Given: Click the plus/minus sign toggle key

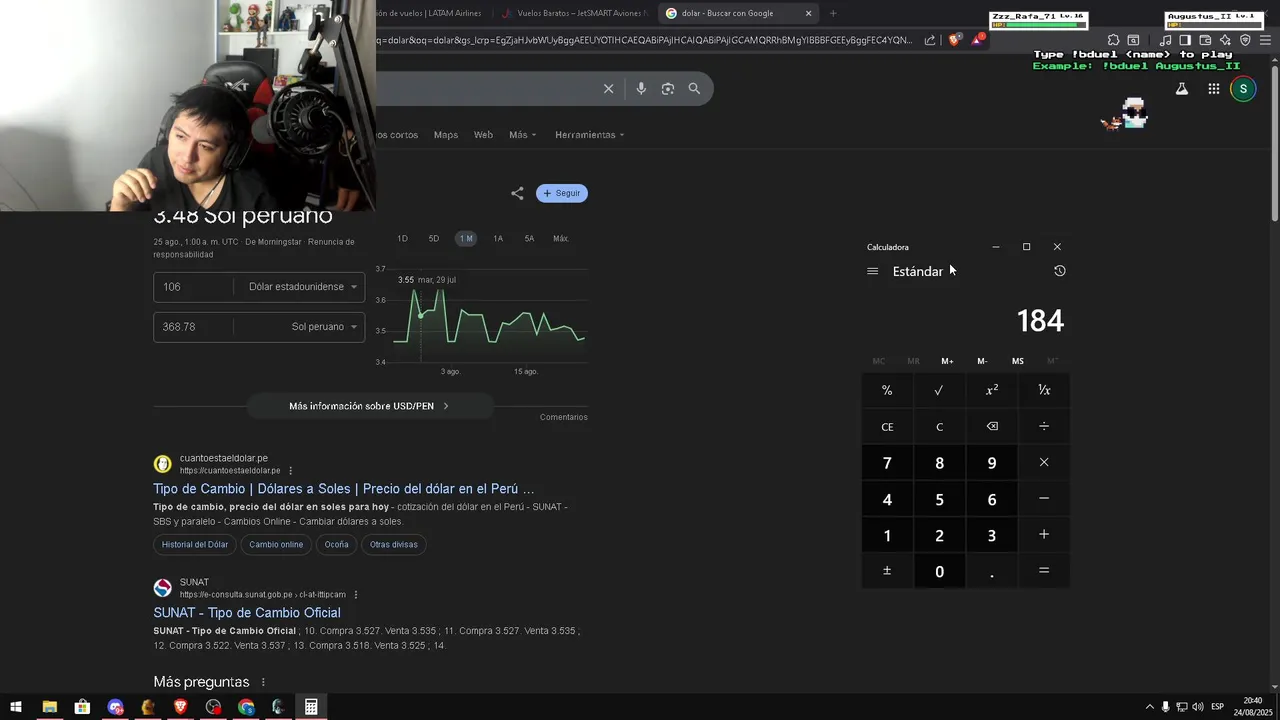Looking at the screenshot, I should click(887, 571).
